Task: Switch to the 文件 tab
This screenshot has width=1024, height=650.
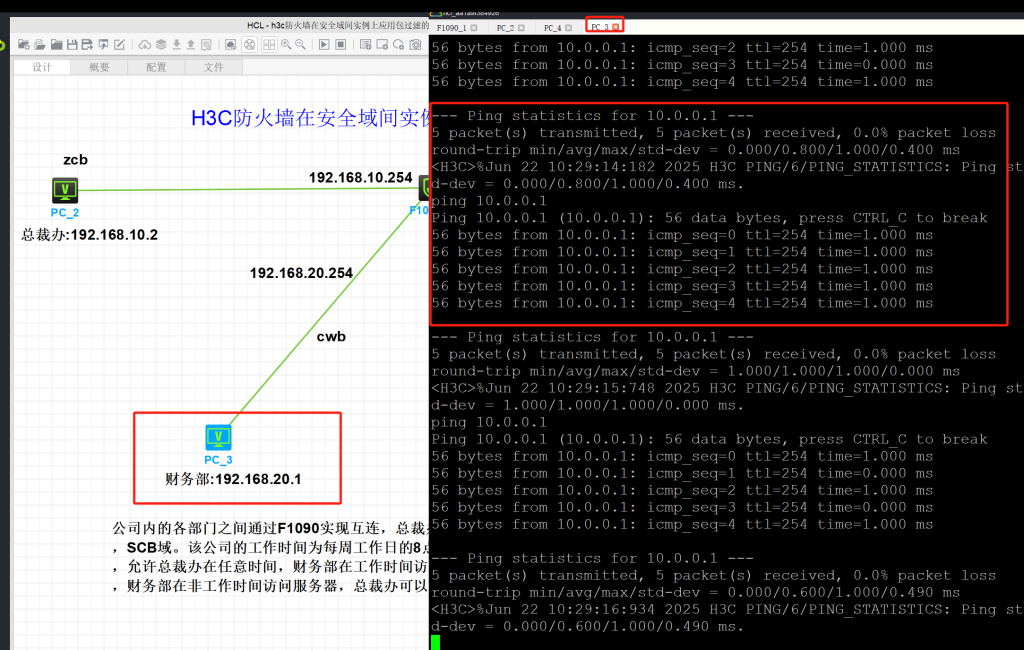Action: tap(214, 67)
